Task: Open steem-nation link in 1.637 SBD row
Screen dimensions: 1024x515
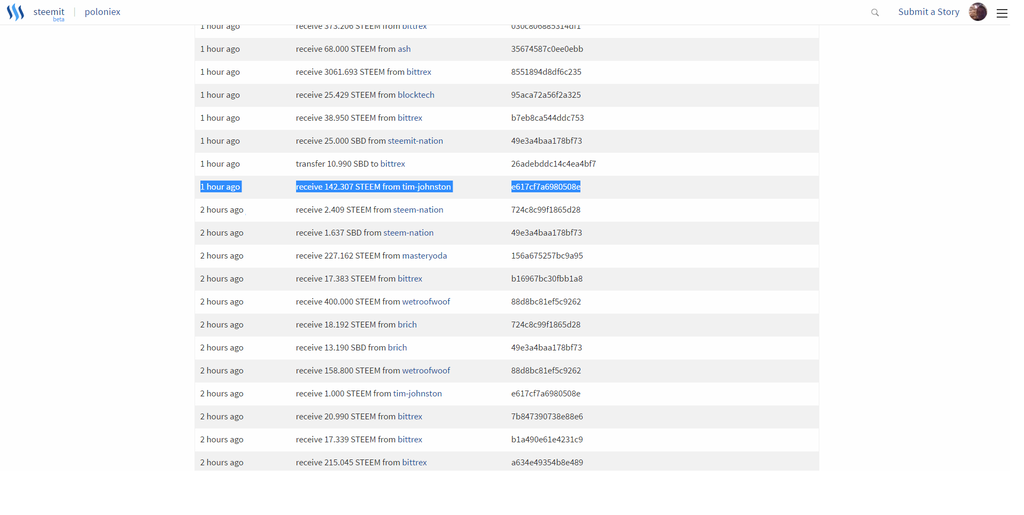Action: 408,232
